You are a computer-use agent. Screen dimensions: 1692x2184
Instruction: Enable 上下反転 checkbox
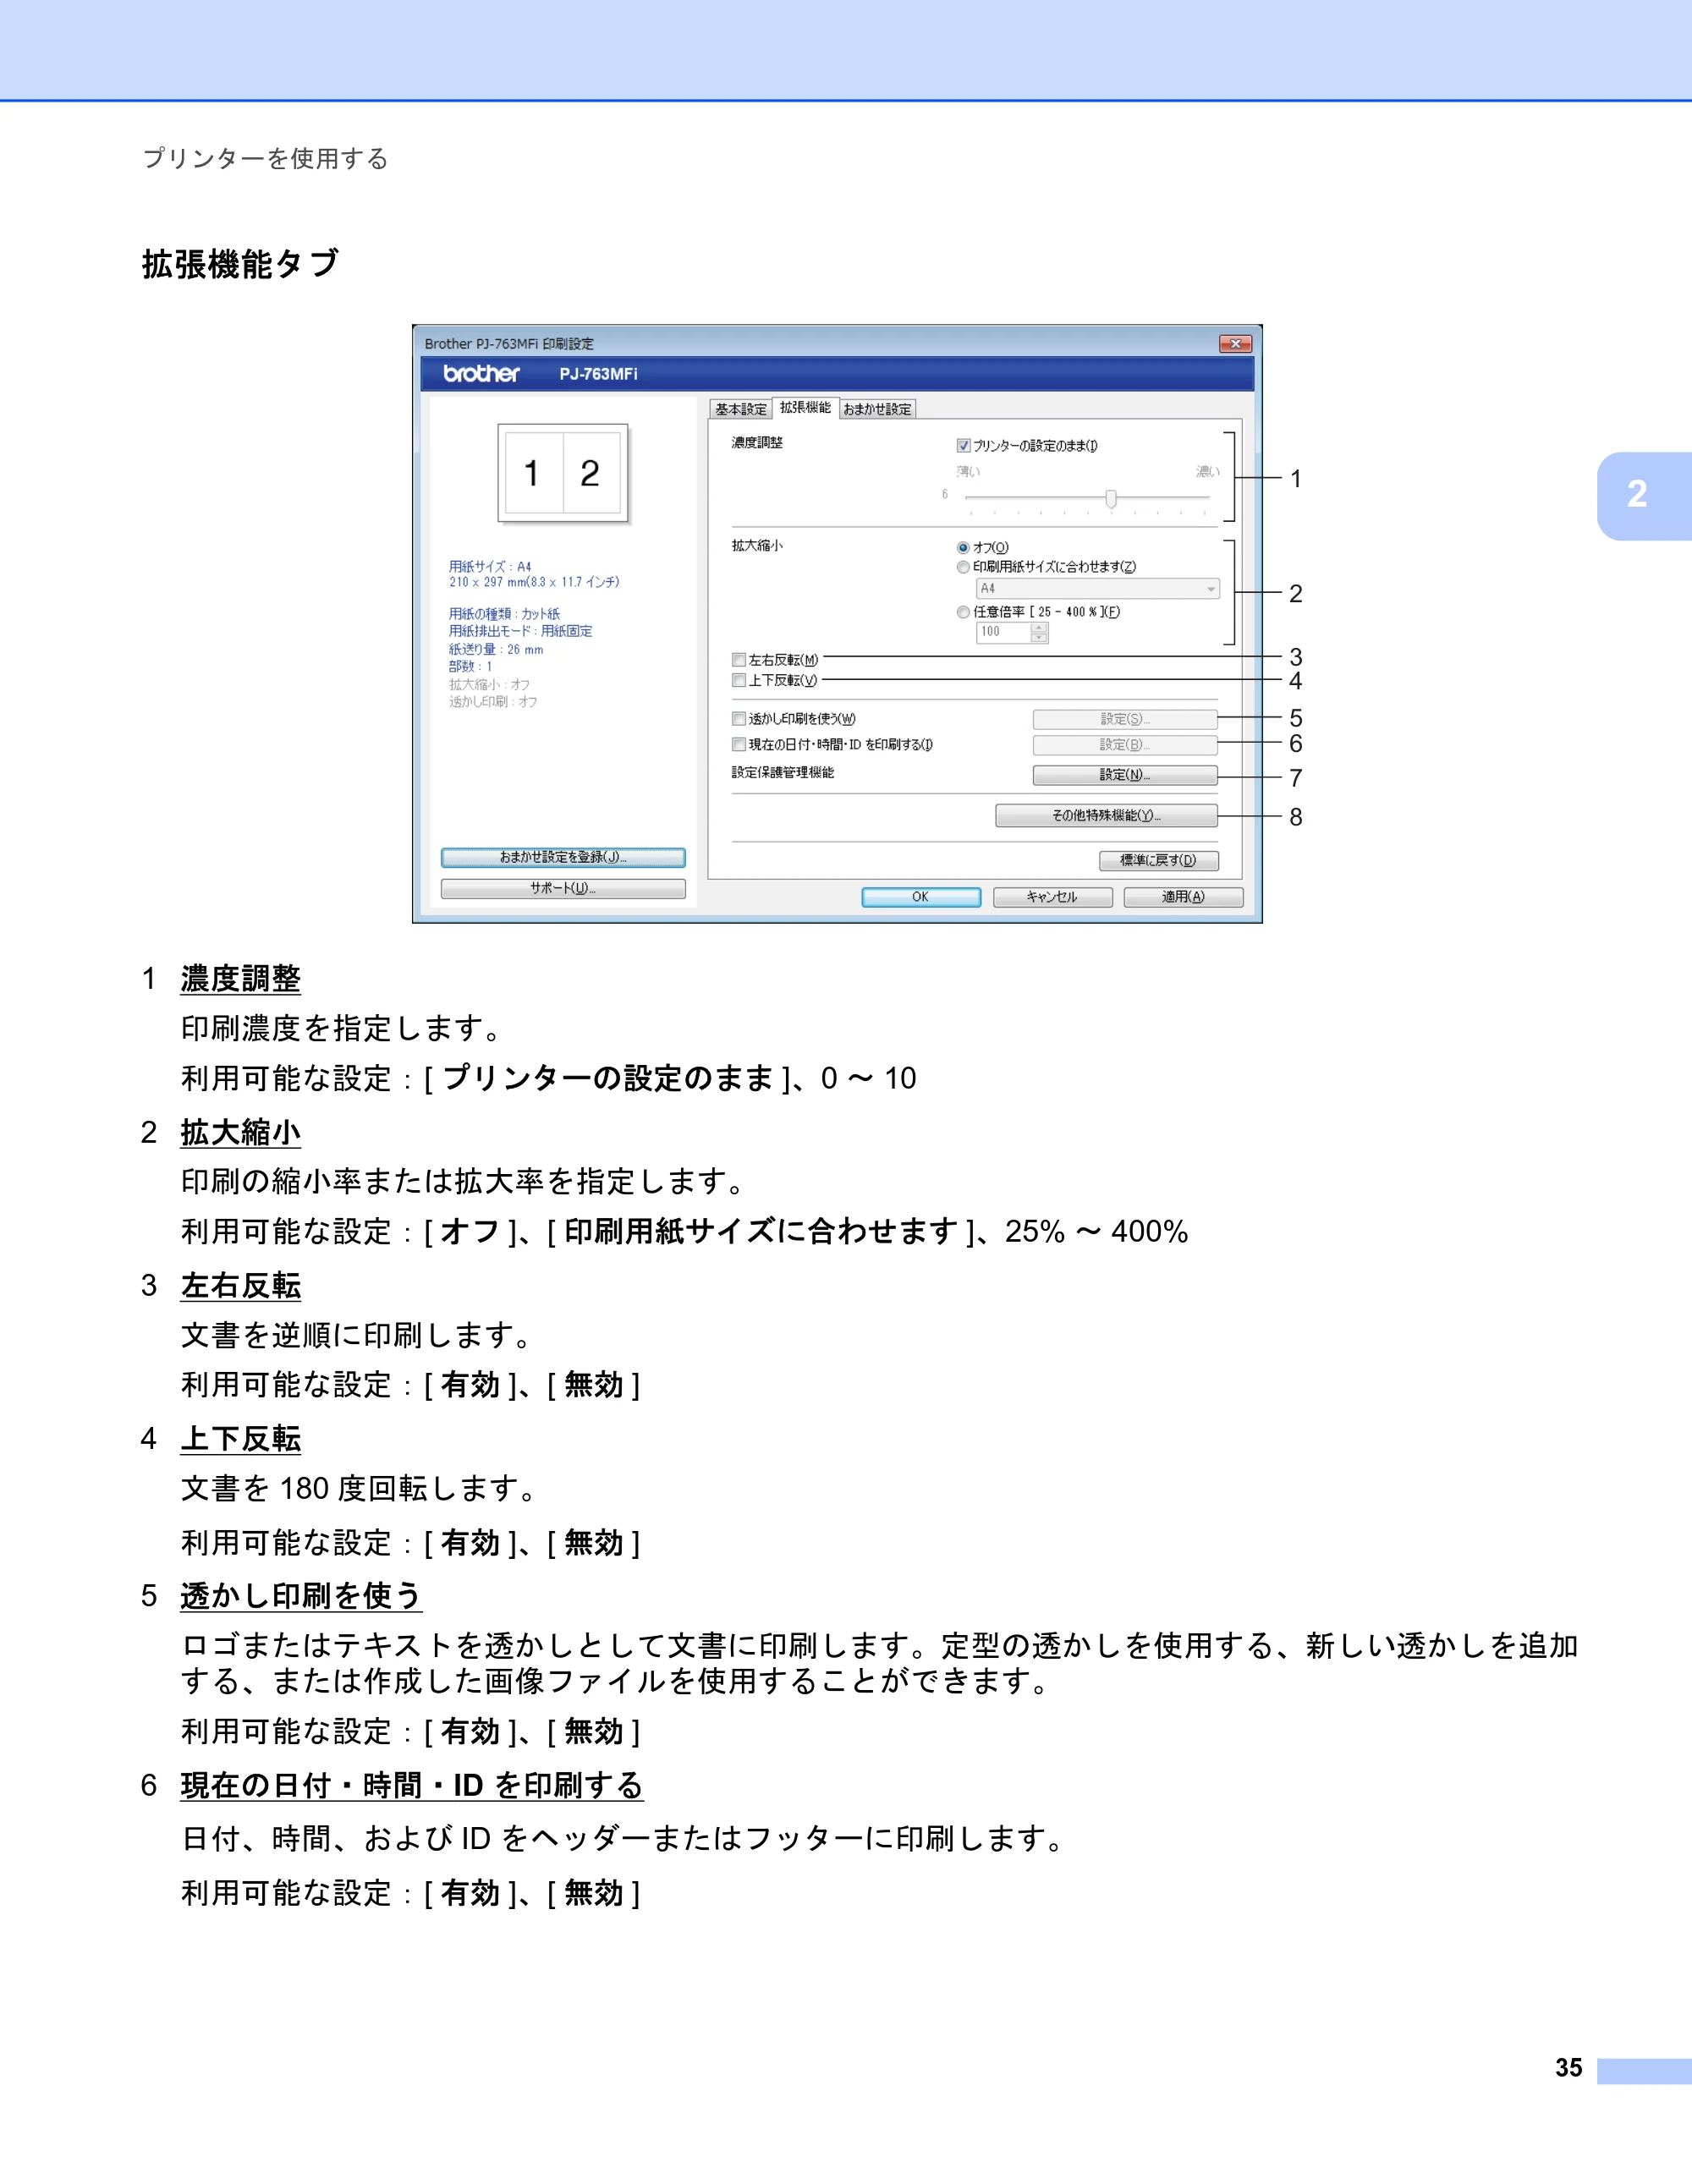click(x=738, y=680)
